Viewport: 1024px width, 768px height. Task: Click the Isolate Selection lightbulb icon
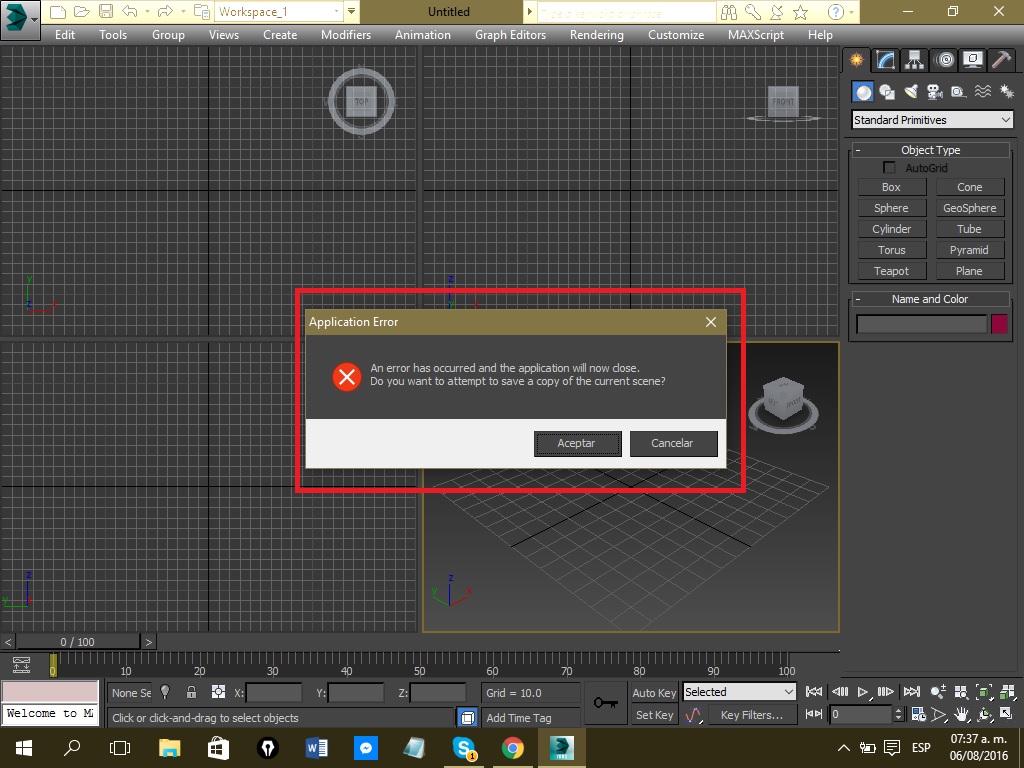coord(165,692)
